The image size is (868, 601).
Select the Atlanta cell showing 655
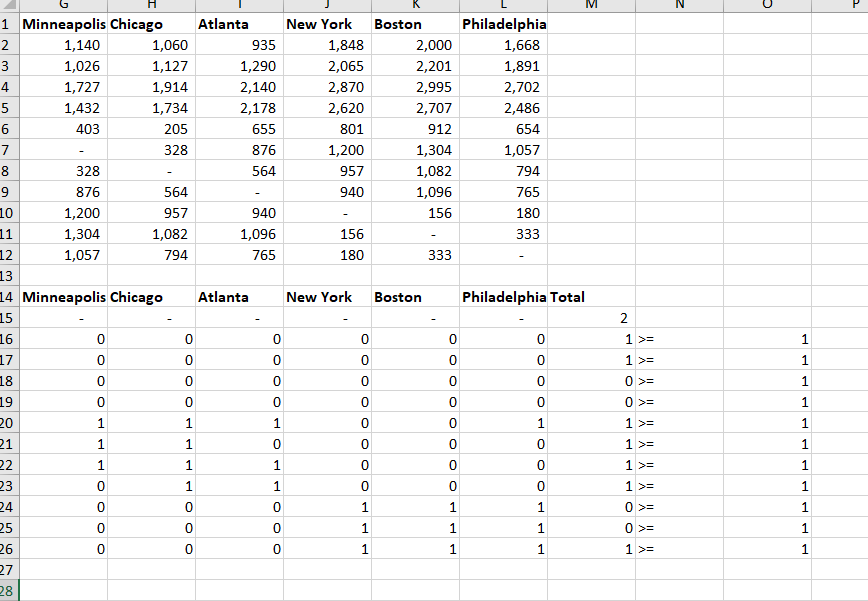click(x=239, y=129)
